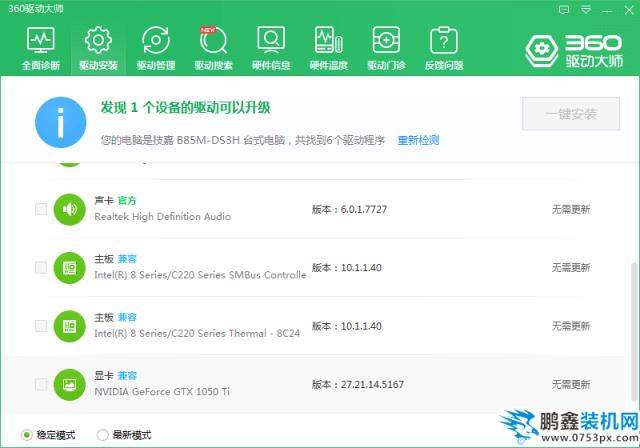Click the NVIDIA GeForce GTX 1050 Ti name
Image resolution: width=640 pixels, height=448 pixels.
162,392
